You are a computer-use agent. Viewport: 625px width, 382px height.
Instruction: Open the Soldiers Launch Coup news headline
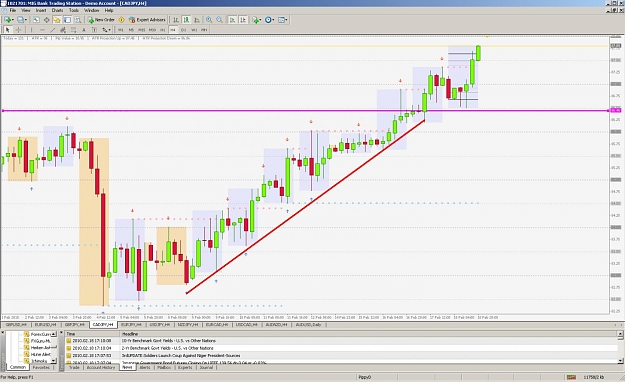[x=181, y=356]
